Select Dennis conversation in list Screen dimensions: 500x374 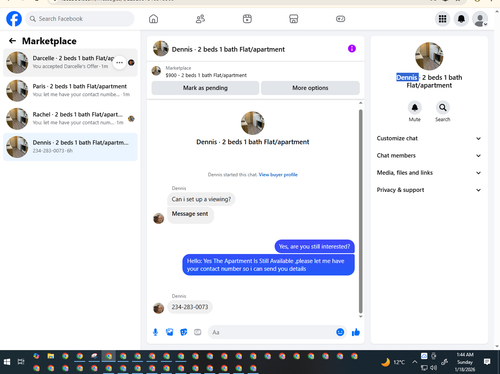[x=70, y=147]
